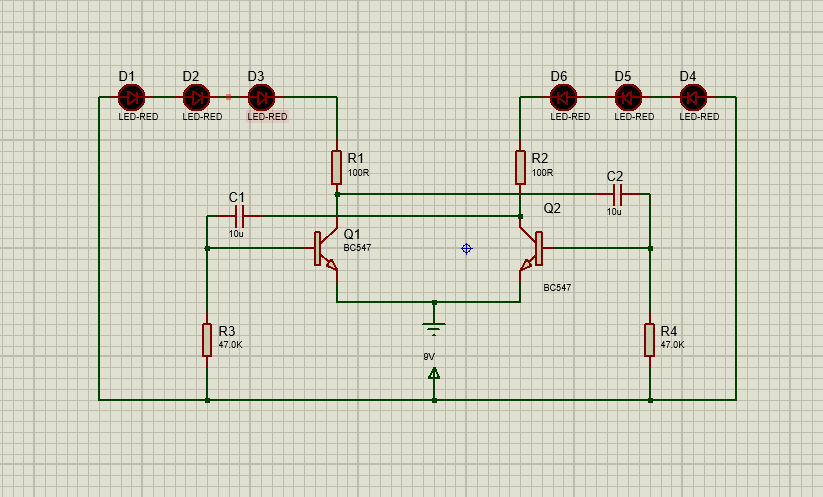Click resistor R2 body

coord(520,168)
